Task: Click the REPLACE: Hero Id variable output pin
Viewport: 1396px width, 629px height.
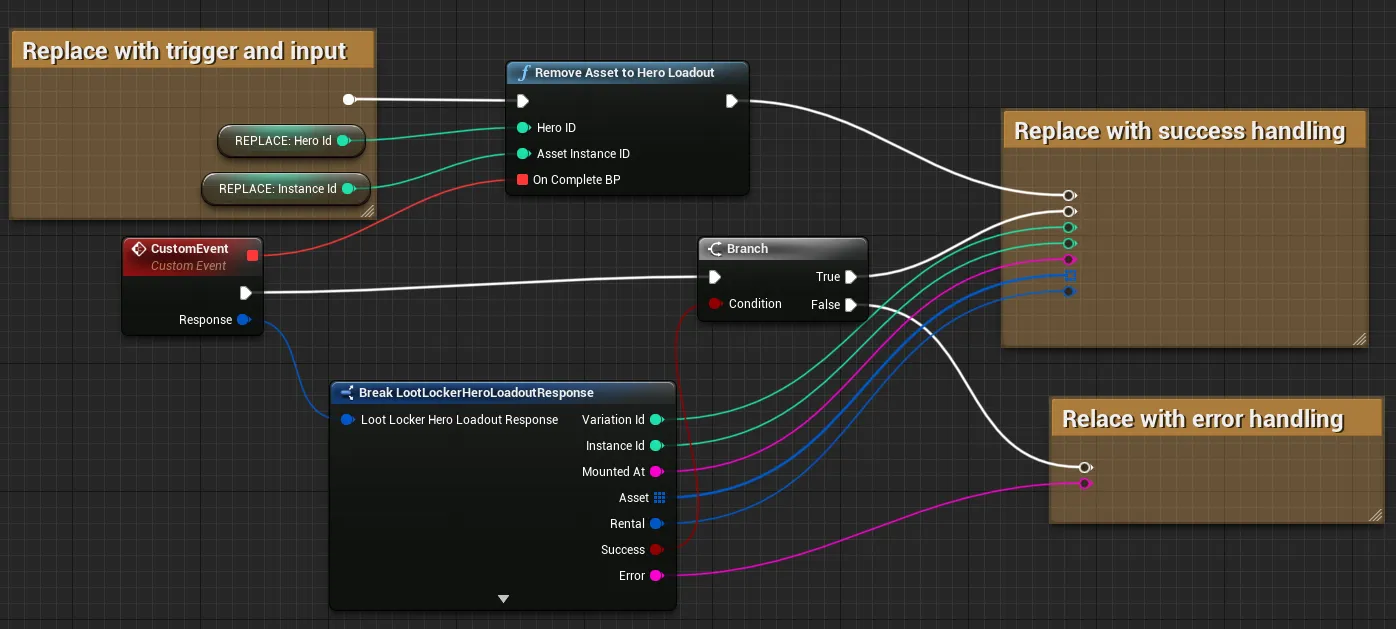Action: click(x=343, y=141)
